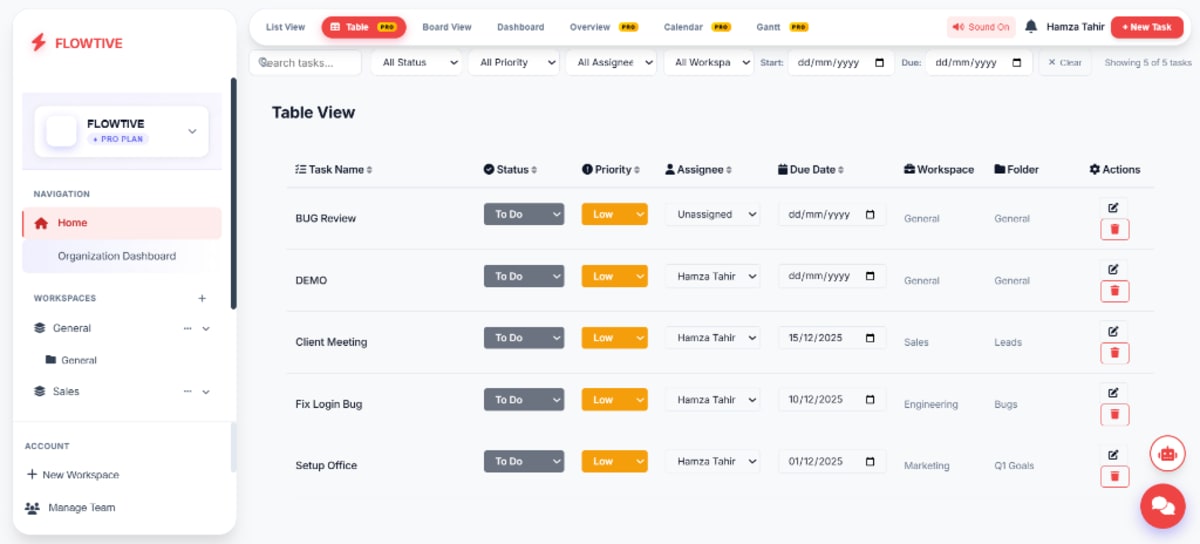Screen dimensions: 1200x544
Task: Open General workspace more options
Action: [x=187, y=328]
